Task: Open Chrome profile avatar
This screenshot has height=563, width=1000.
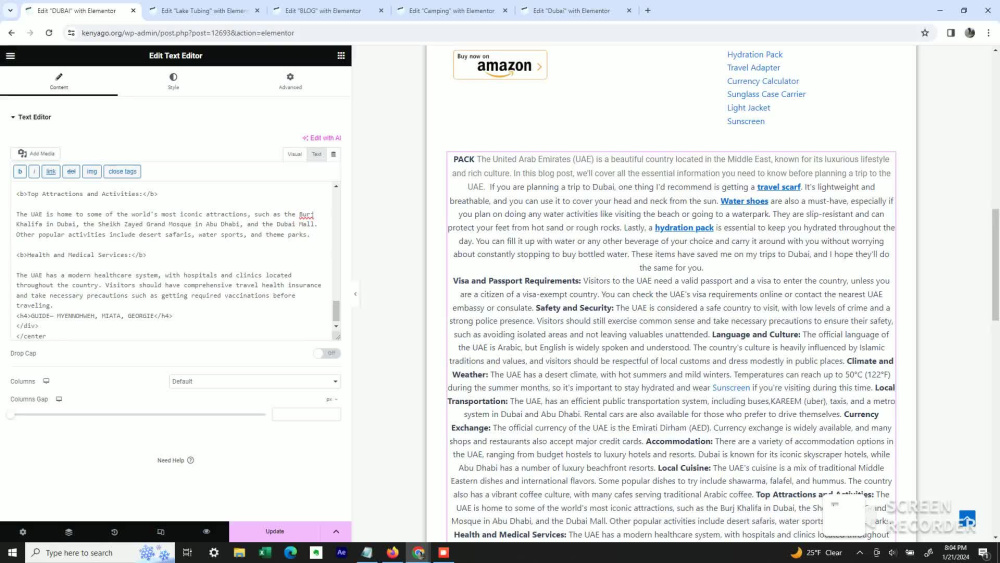Action: click(970, 33)
